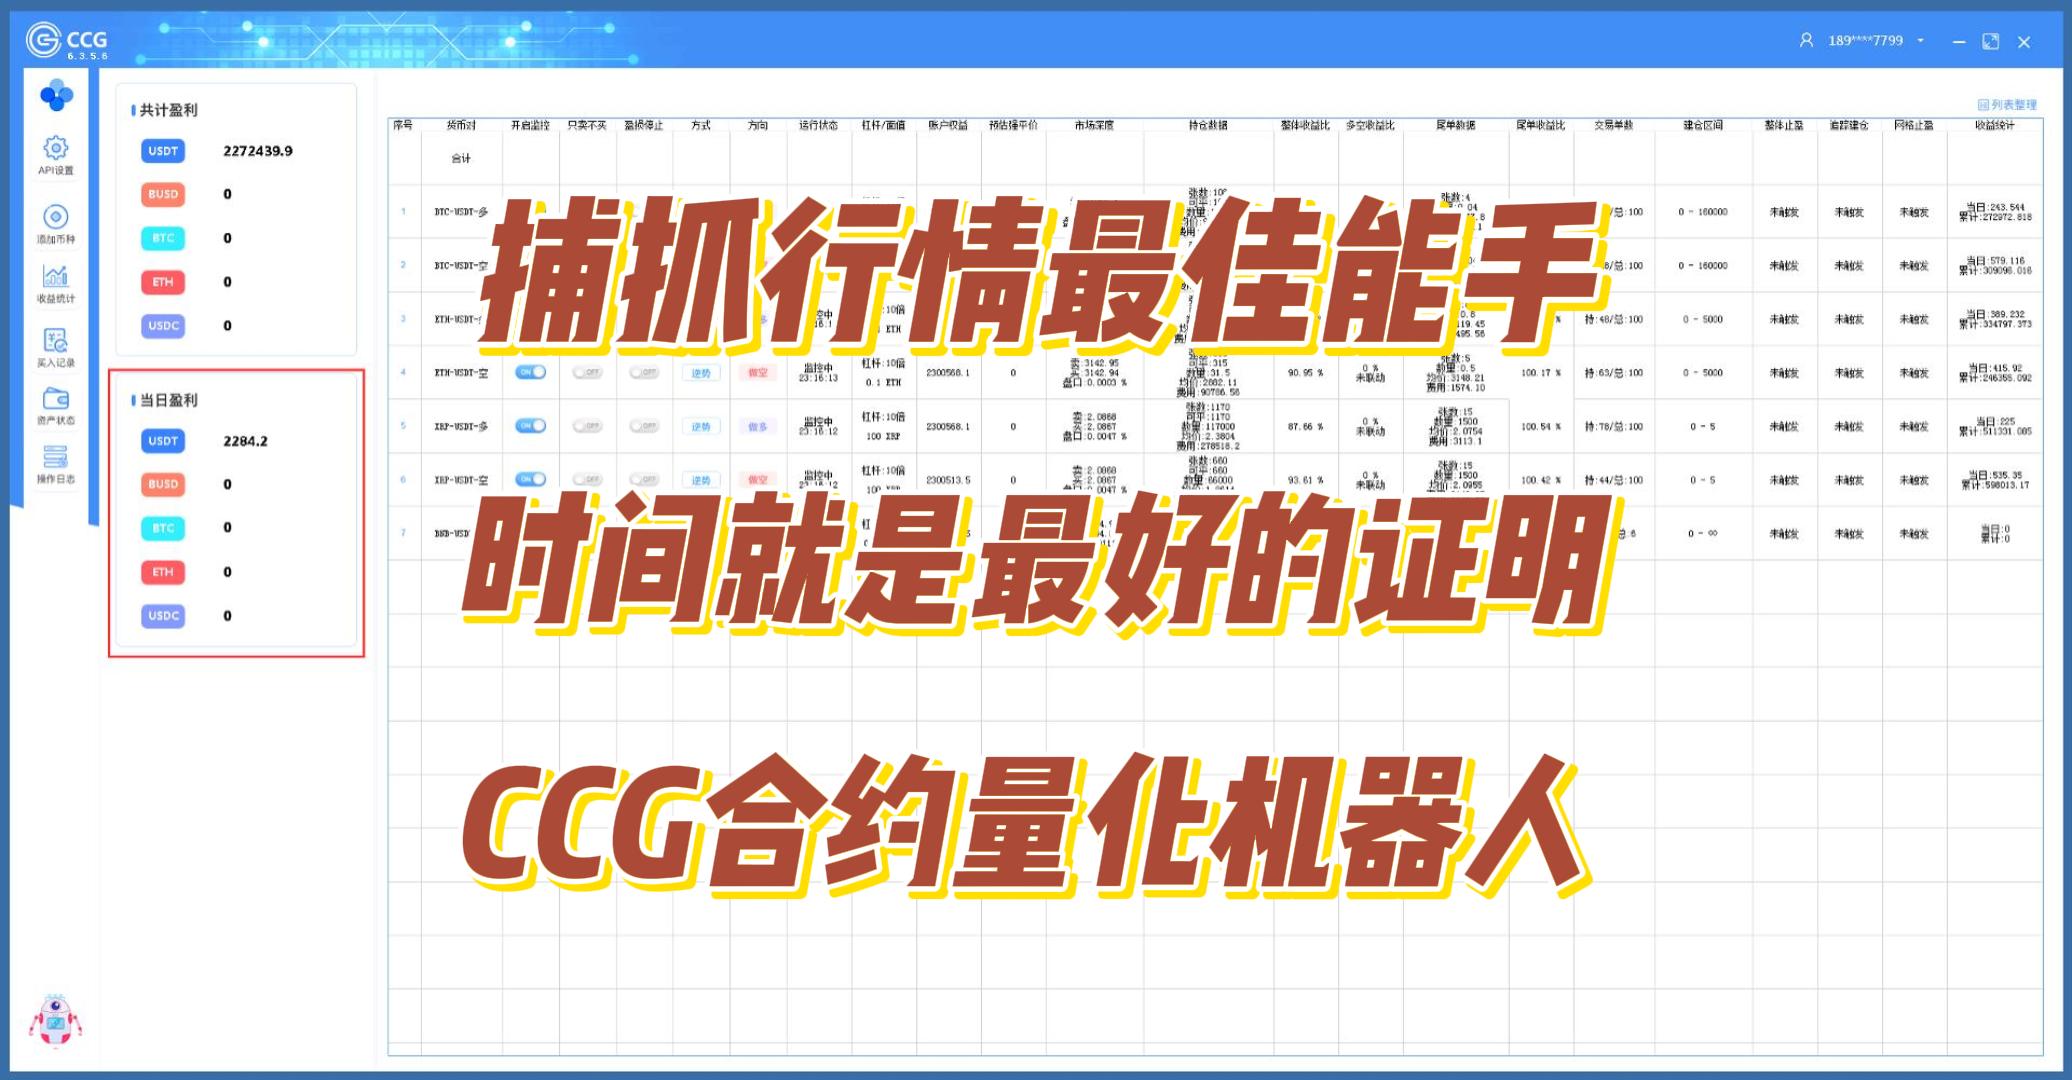This screenshot has height=1080, width=2072.
Task: Toggle 只卖不买 switch for XRP-USDT-多 row
Action: 587,426
